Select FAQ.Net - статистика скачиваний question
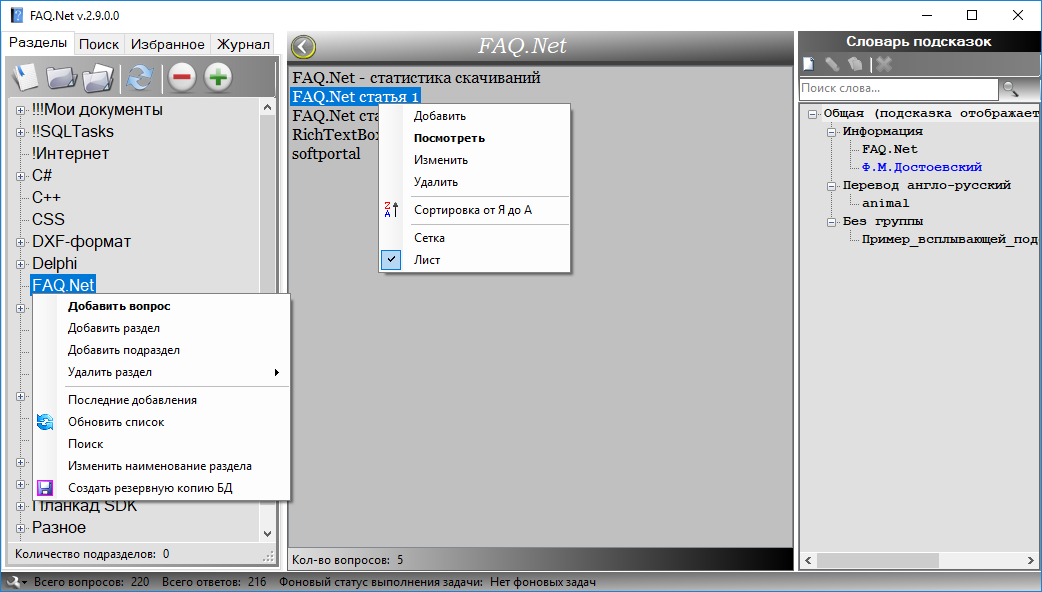The image size is (1042, 592). tap(416, 78)
